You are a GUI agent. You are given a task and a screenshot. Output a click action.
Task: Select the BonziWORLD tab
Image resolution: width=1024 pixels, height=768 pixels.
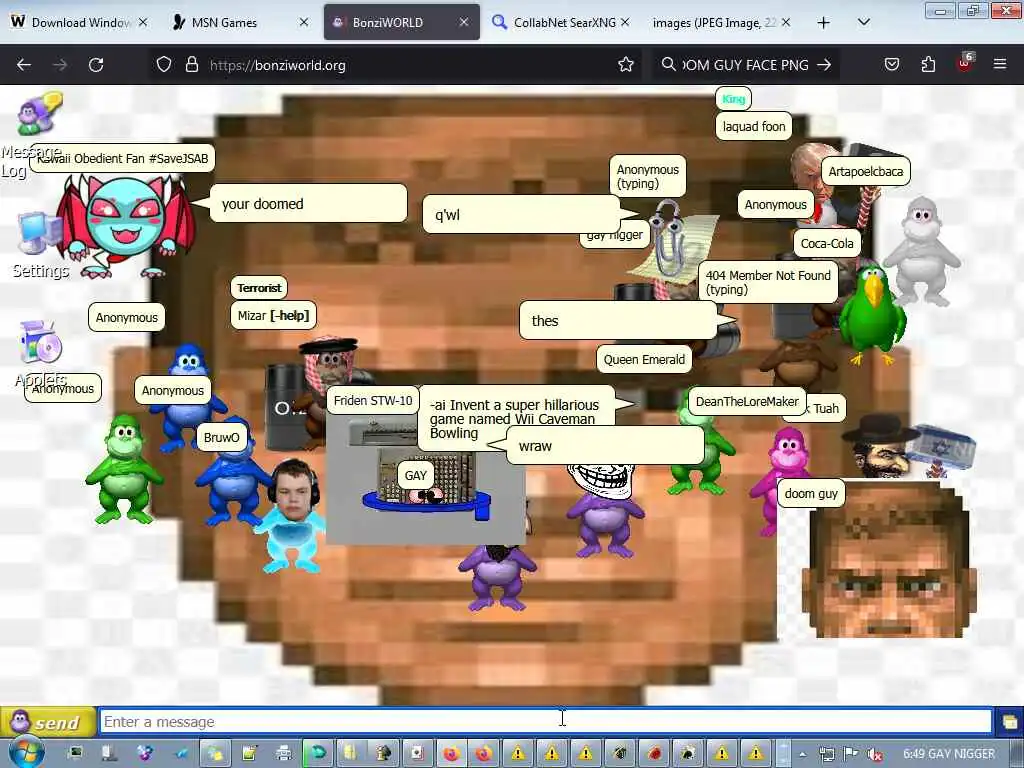401,23
